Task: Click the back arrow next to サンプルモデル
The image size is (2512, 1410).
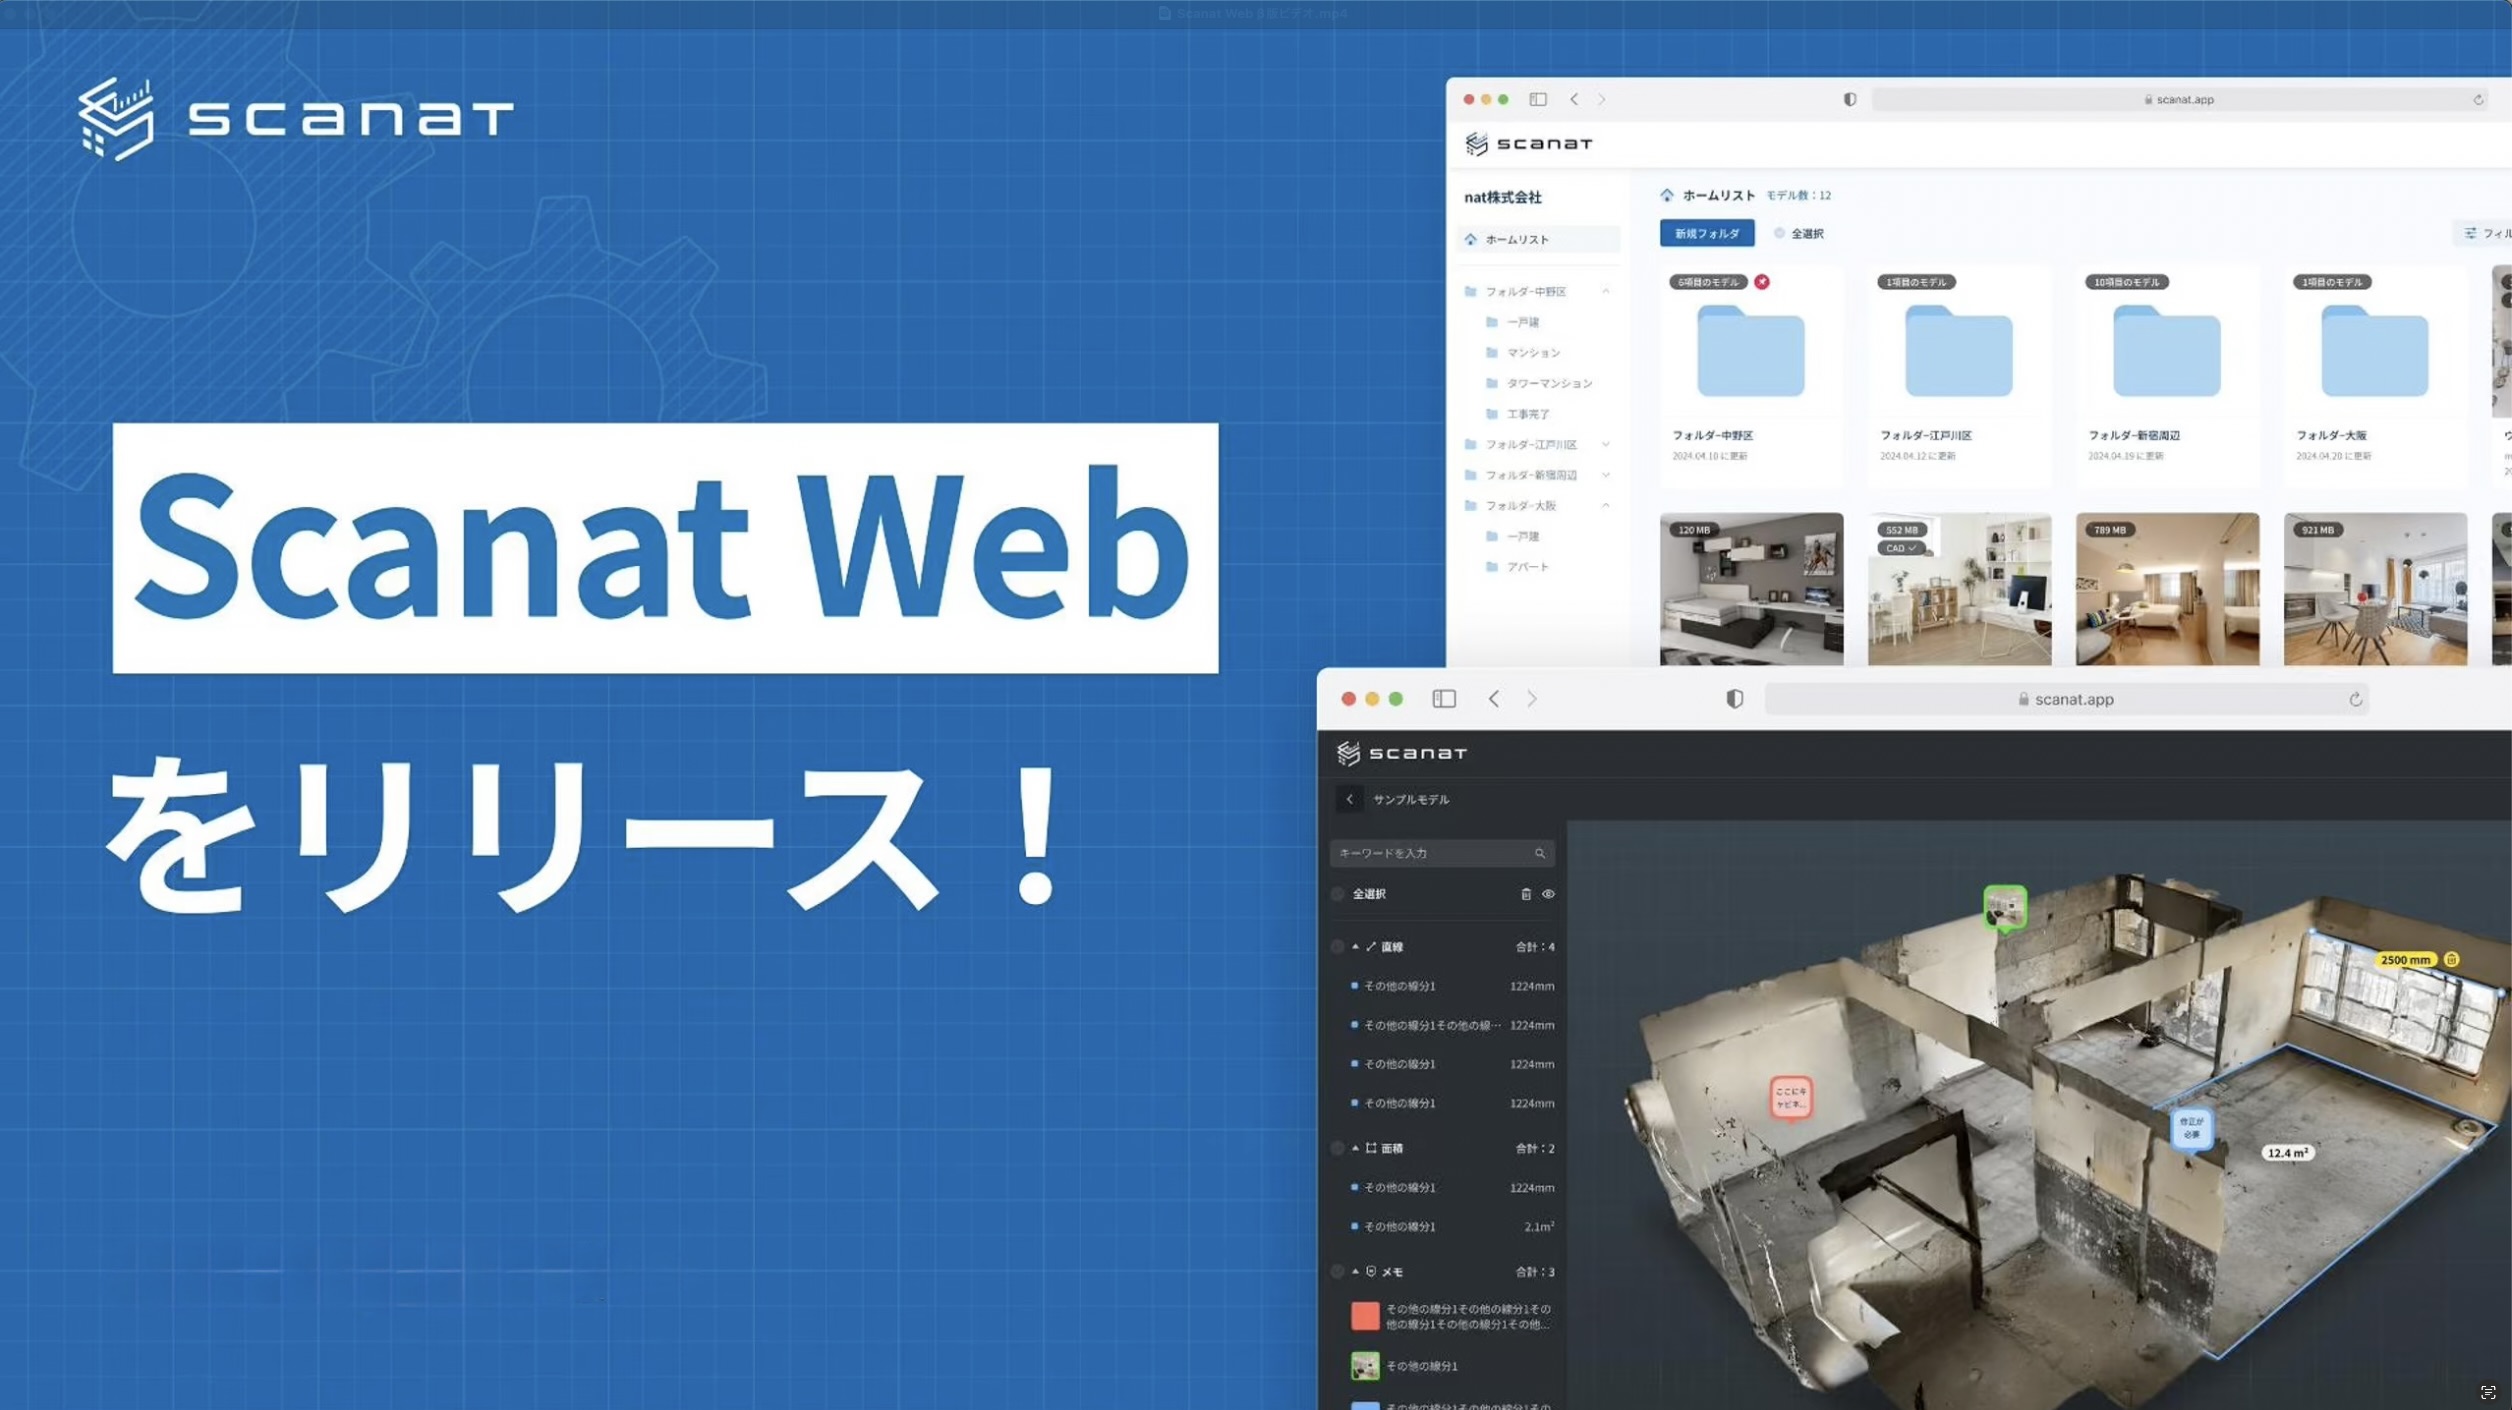Action: (1349, 799)
